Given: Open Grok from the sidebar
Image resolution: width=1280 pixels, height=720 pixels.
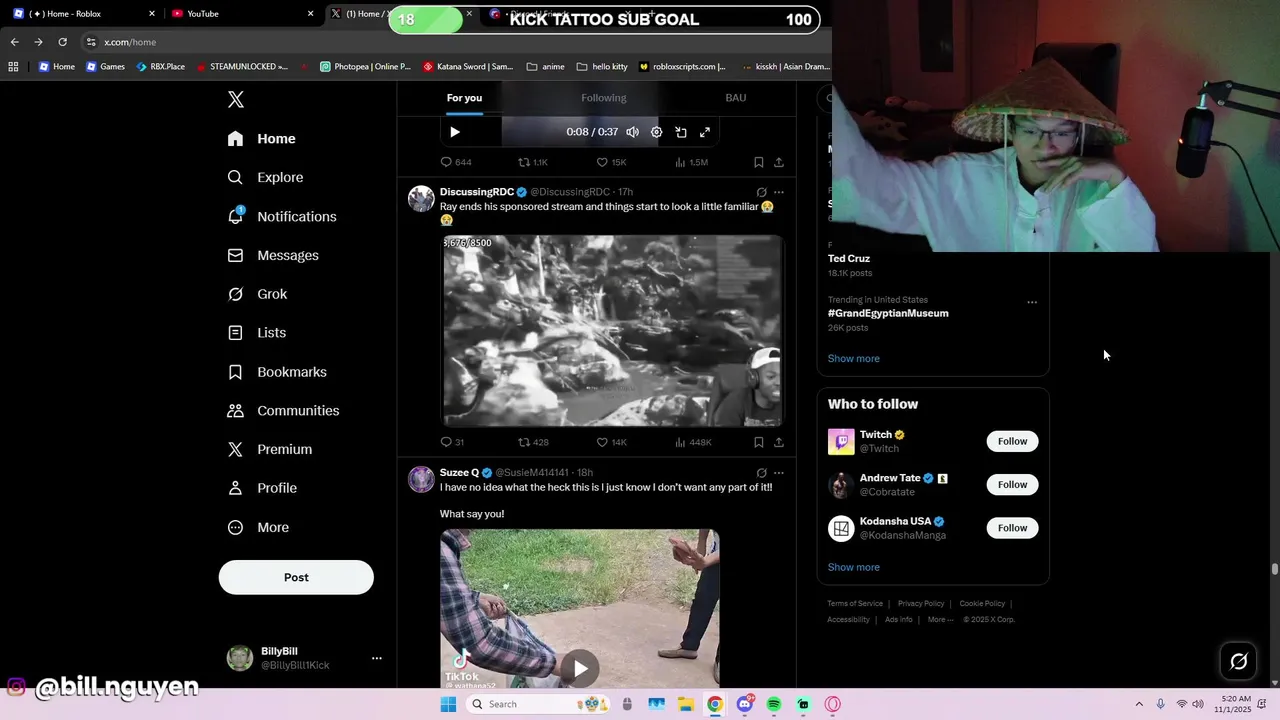Looking at the screenshot, I should click(257, 294).
